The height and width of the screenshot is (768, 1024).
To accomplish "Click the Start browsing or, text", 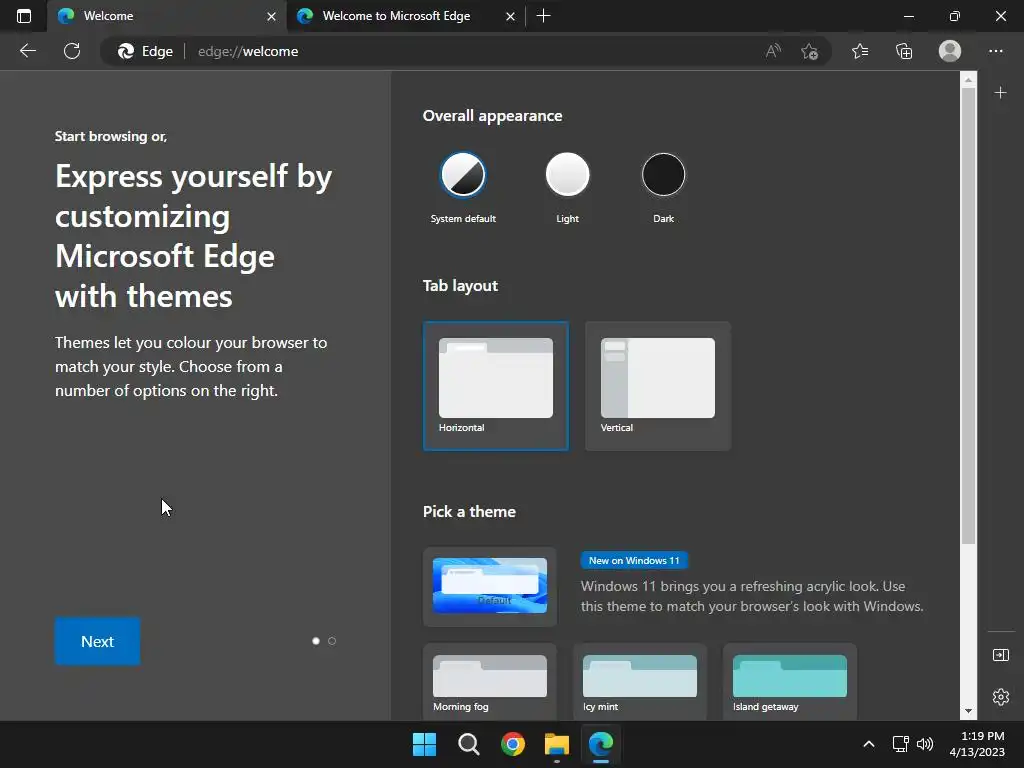I will (x=111, y=136).
